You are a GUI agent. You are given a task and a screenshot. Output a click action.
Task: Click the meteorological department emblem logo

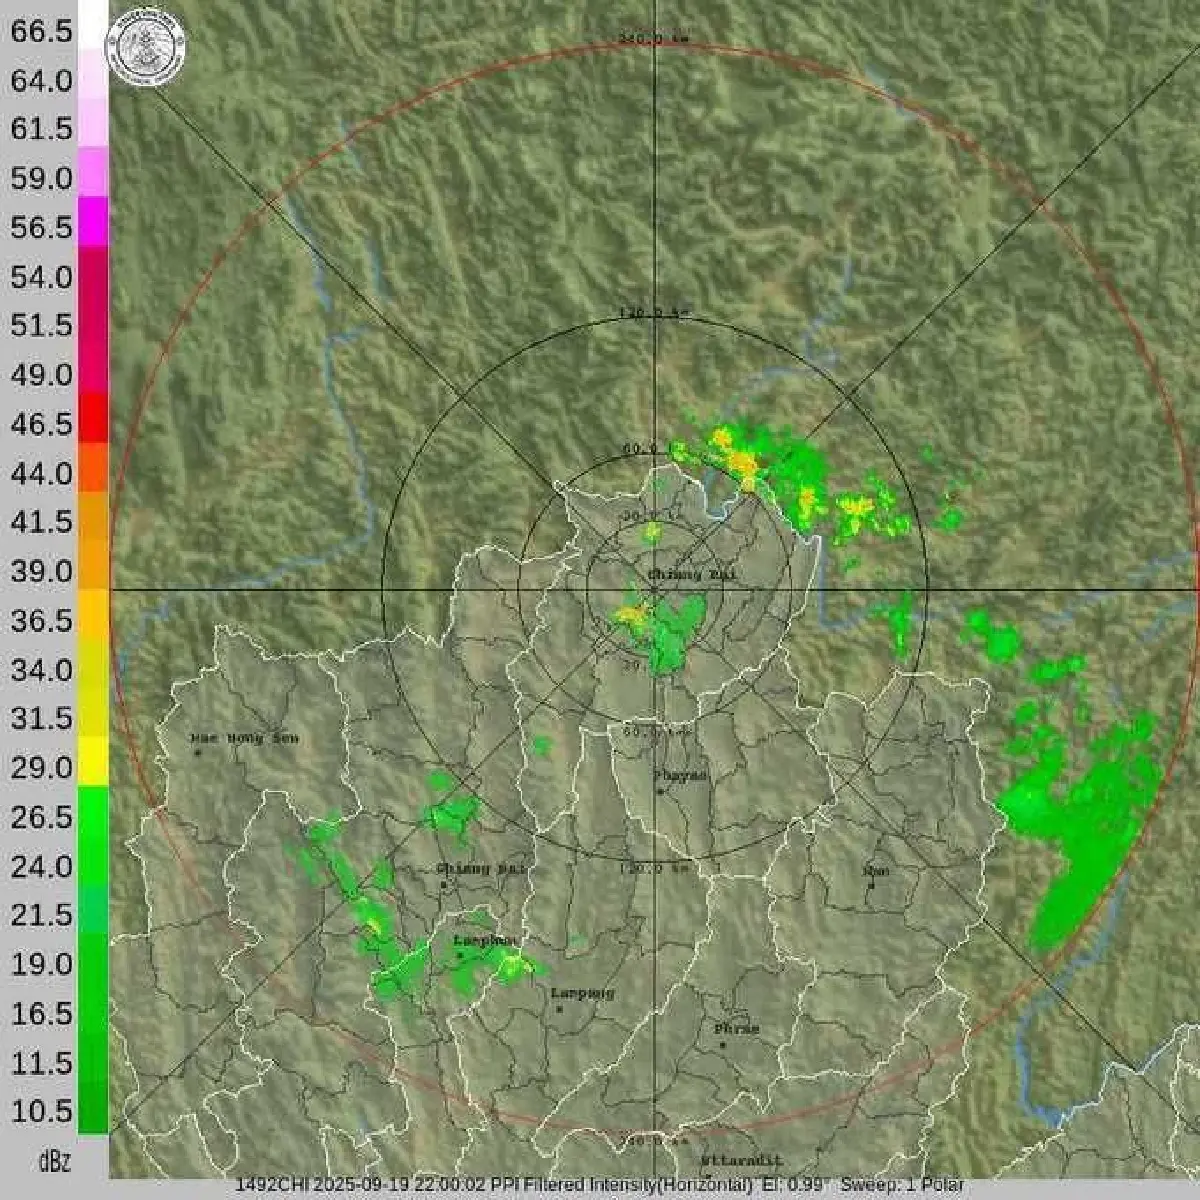coord(146,48)
